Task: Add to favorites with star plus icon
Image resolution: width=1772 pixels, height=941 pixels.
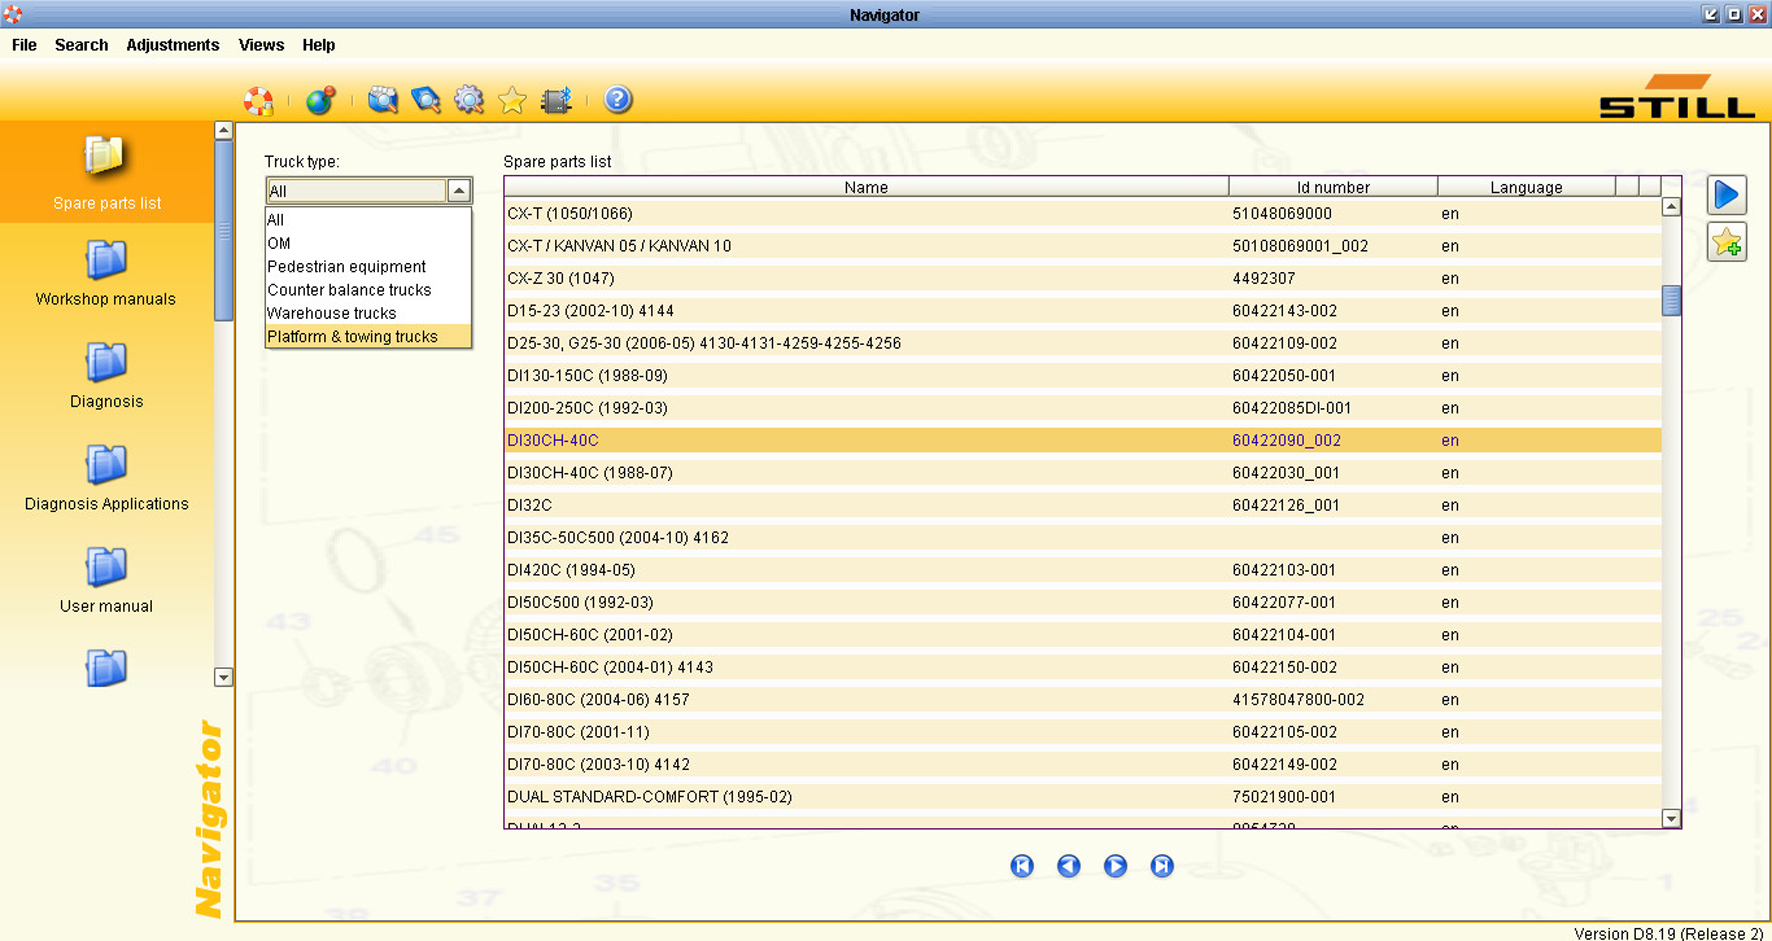Action: point(1727,243)
